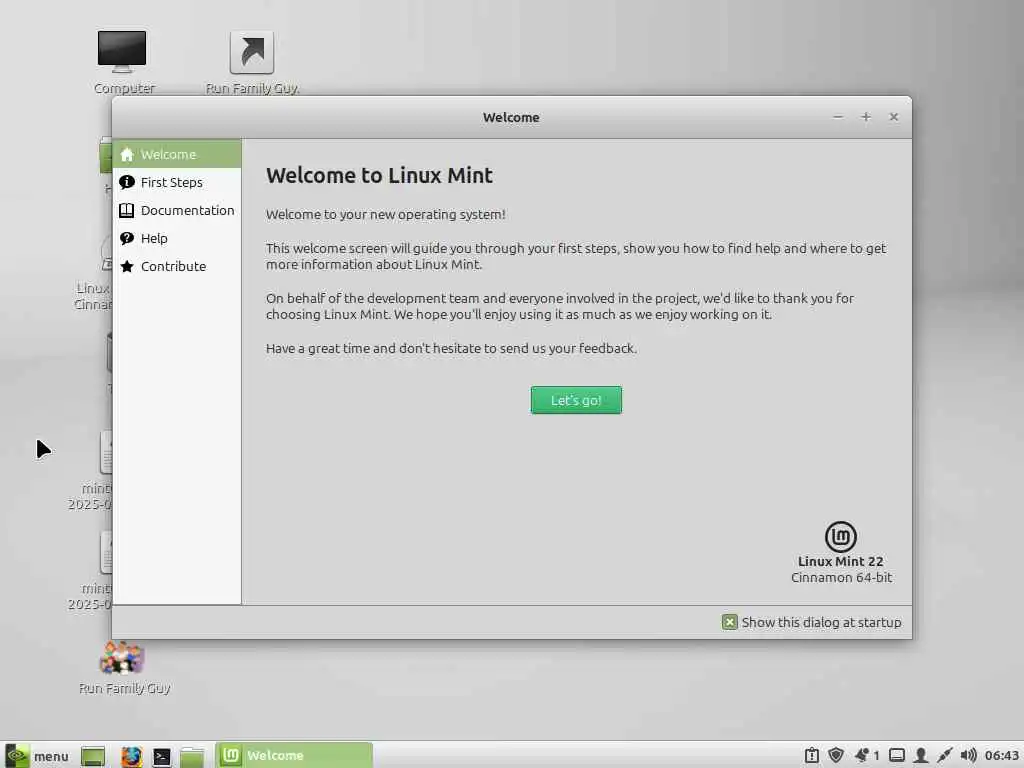Image resolution: width=1024 pixels, height=768 pixels.
Task: Open the Terminal from the taskbar
Action: [x=161, y=756]
